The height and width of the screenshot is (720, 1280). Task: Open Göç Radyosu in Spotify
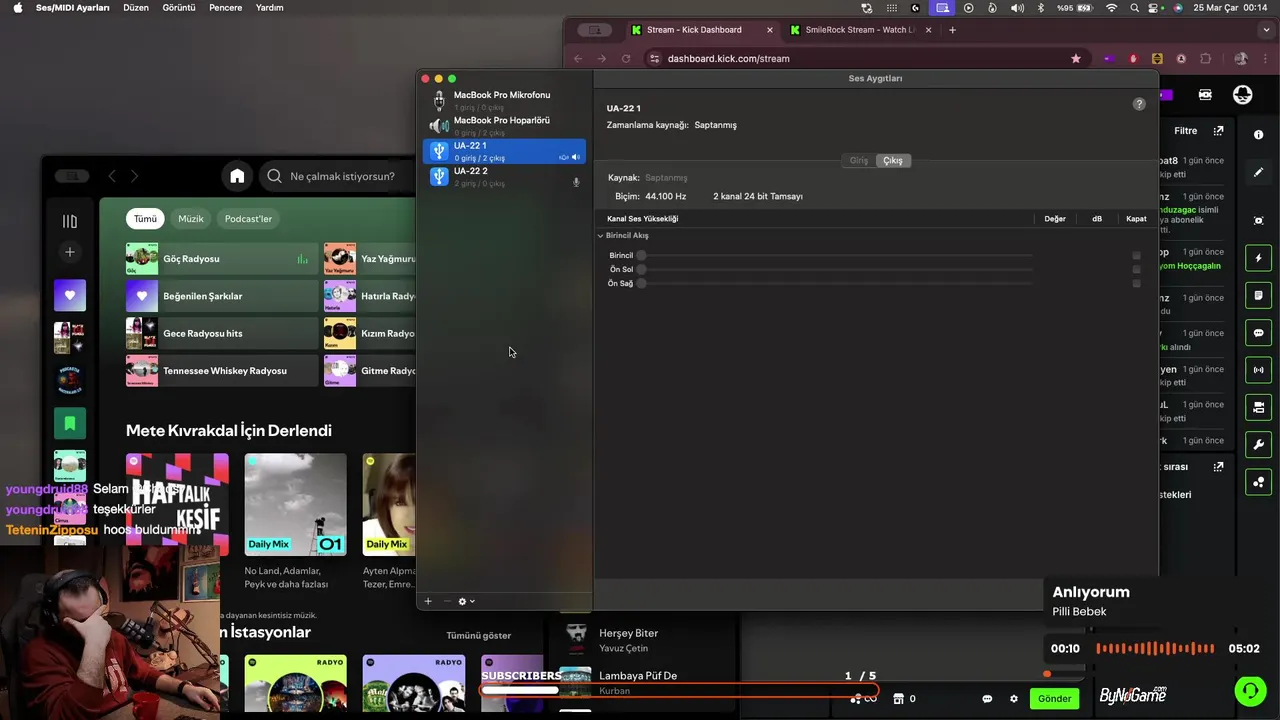click(222, 259)
